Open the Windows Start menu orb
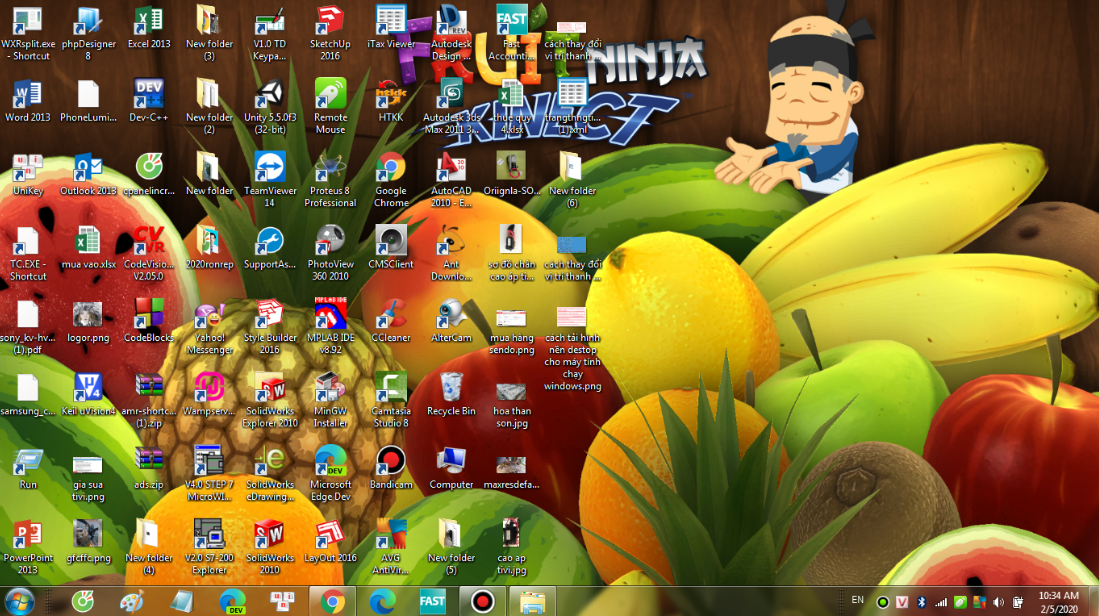The width and height of the screenshot is (1099, 616). click(19, 601)
